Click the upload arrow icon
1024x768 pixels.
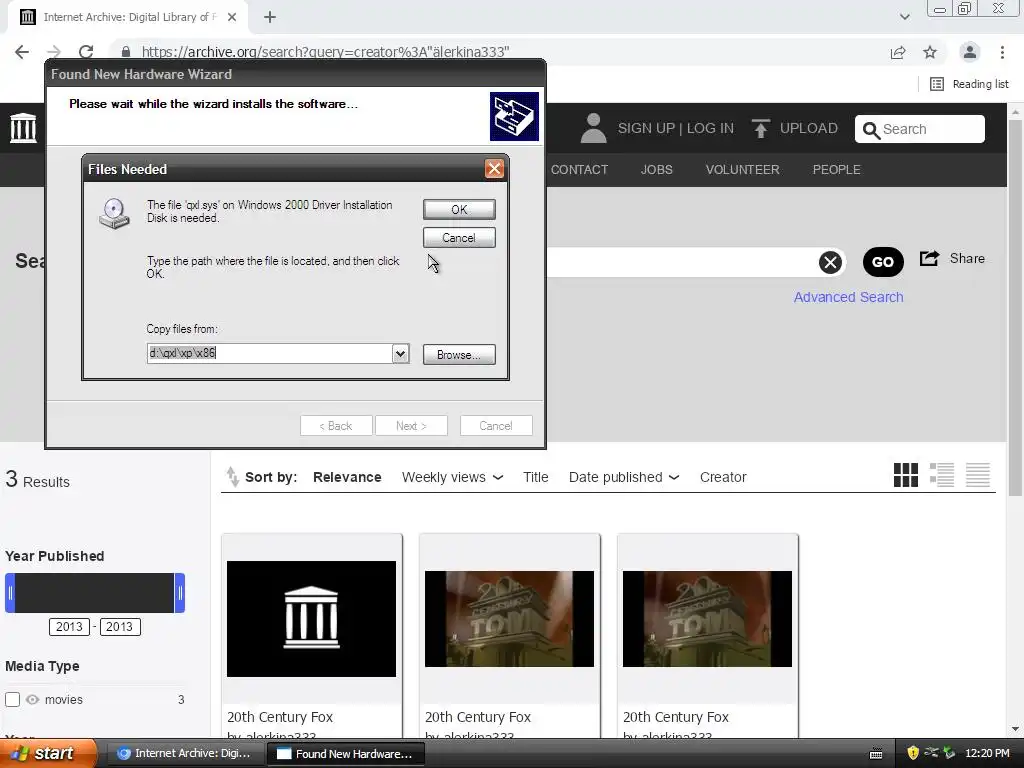point(760,128)
